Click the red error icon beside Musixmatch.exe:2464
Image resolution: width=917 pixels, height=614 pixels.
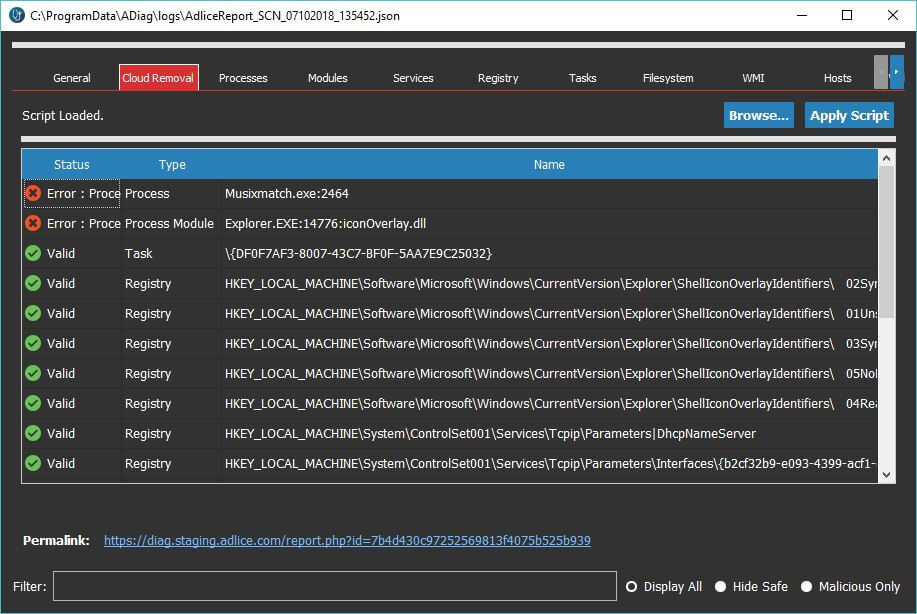[33, 194]
